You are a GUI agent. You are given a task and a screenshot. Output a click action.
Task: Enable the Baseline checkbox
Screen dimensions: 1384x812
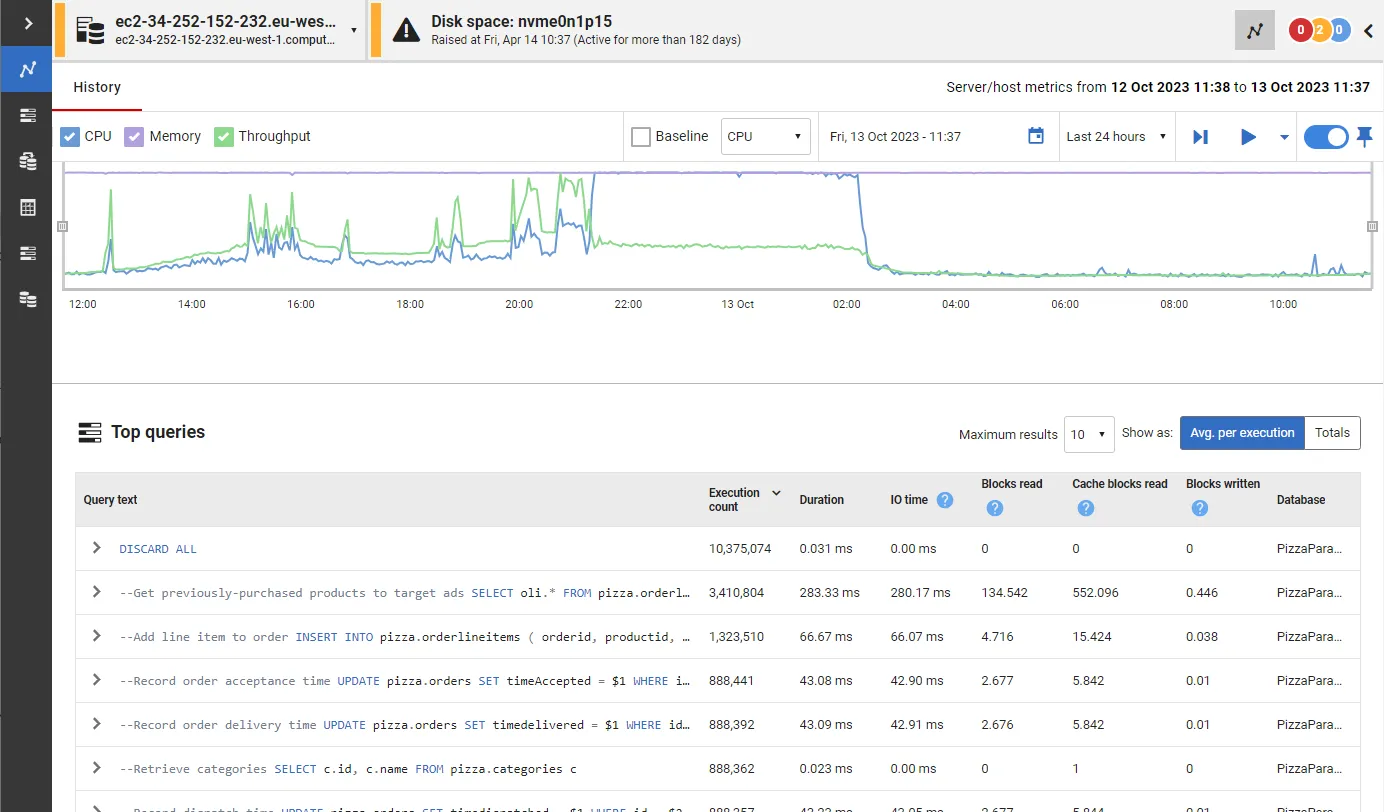click(x=641, y=137)
